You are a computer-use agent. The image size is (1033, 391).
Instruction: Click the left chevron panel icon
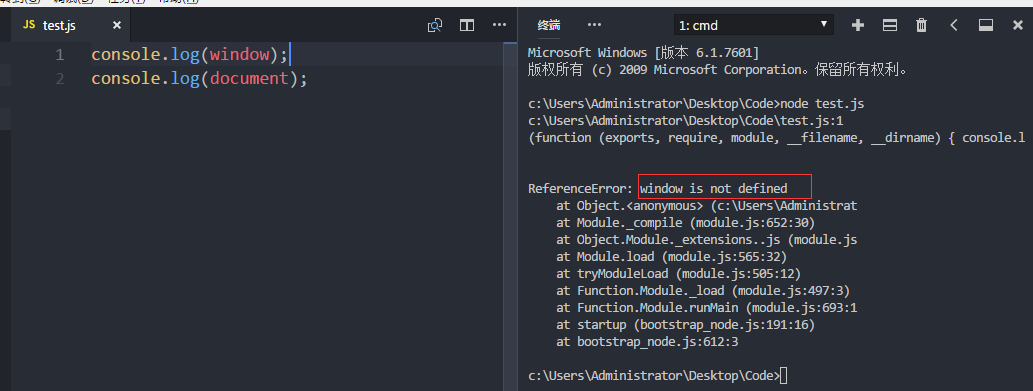[953, 25]
